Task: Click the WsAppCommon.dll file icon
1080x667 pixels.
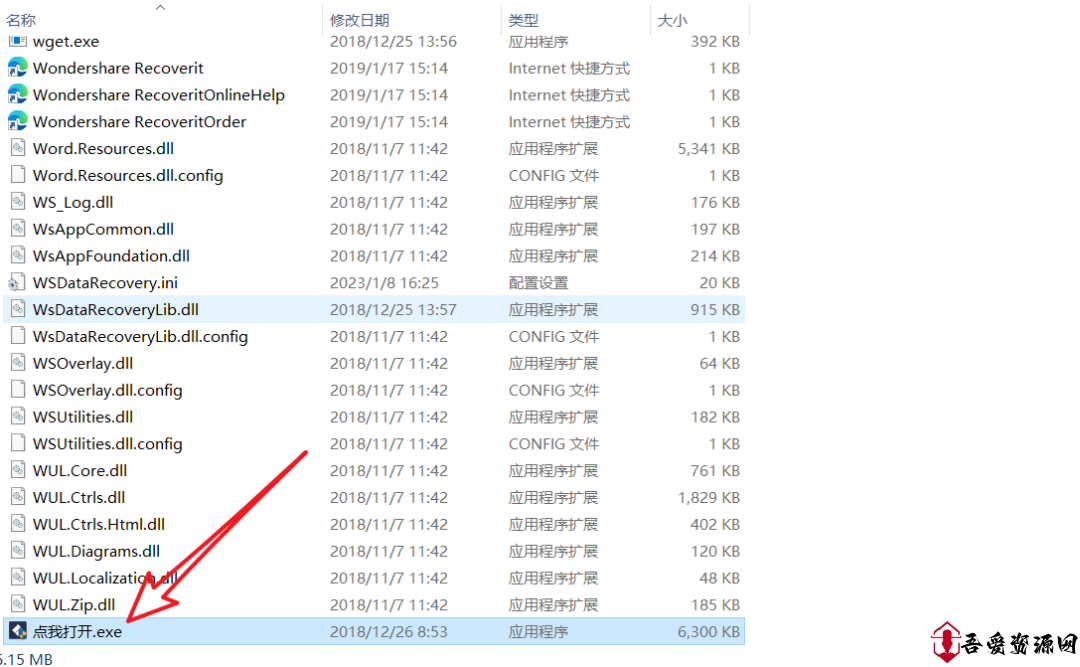Action: [x=18, y=229]
